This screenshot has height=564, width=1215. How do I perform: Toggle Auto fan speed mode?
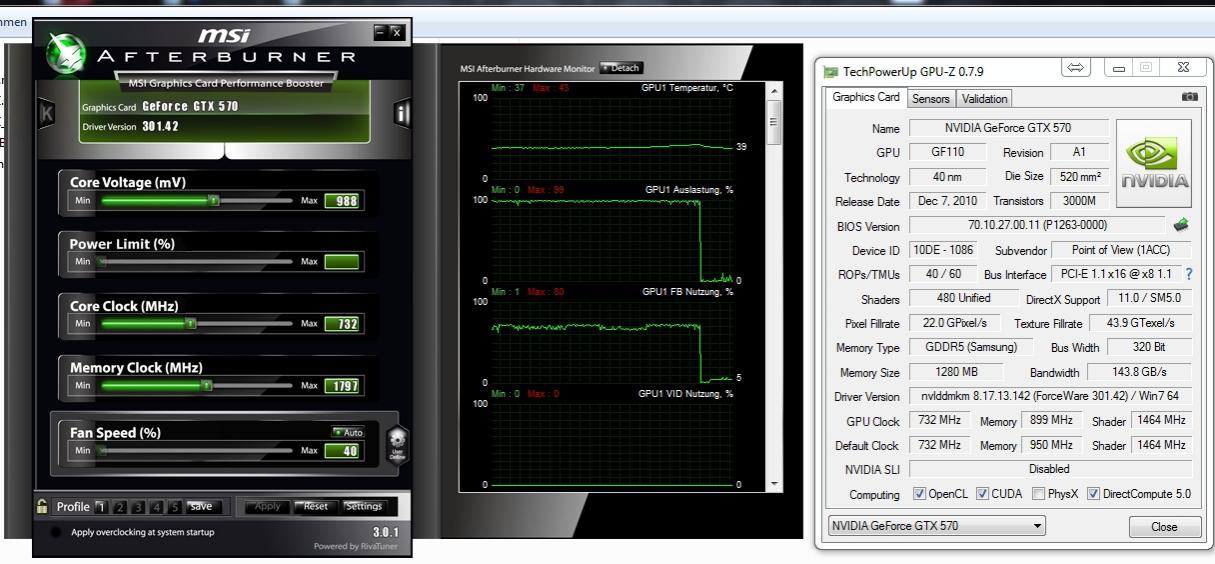tap(347, 433)
